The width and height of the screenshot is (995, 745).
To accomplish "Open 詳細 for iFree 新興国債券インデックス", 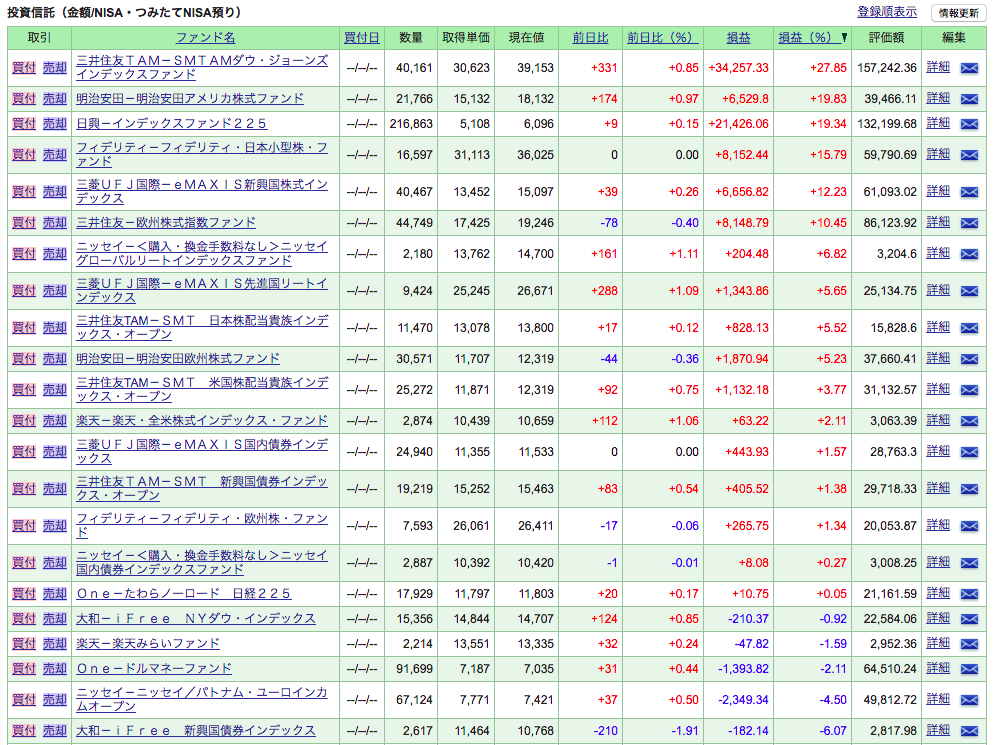I will [938, 730].
